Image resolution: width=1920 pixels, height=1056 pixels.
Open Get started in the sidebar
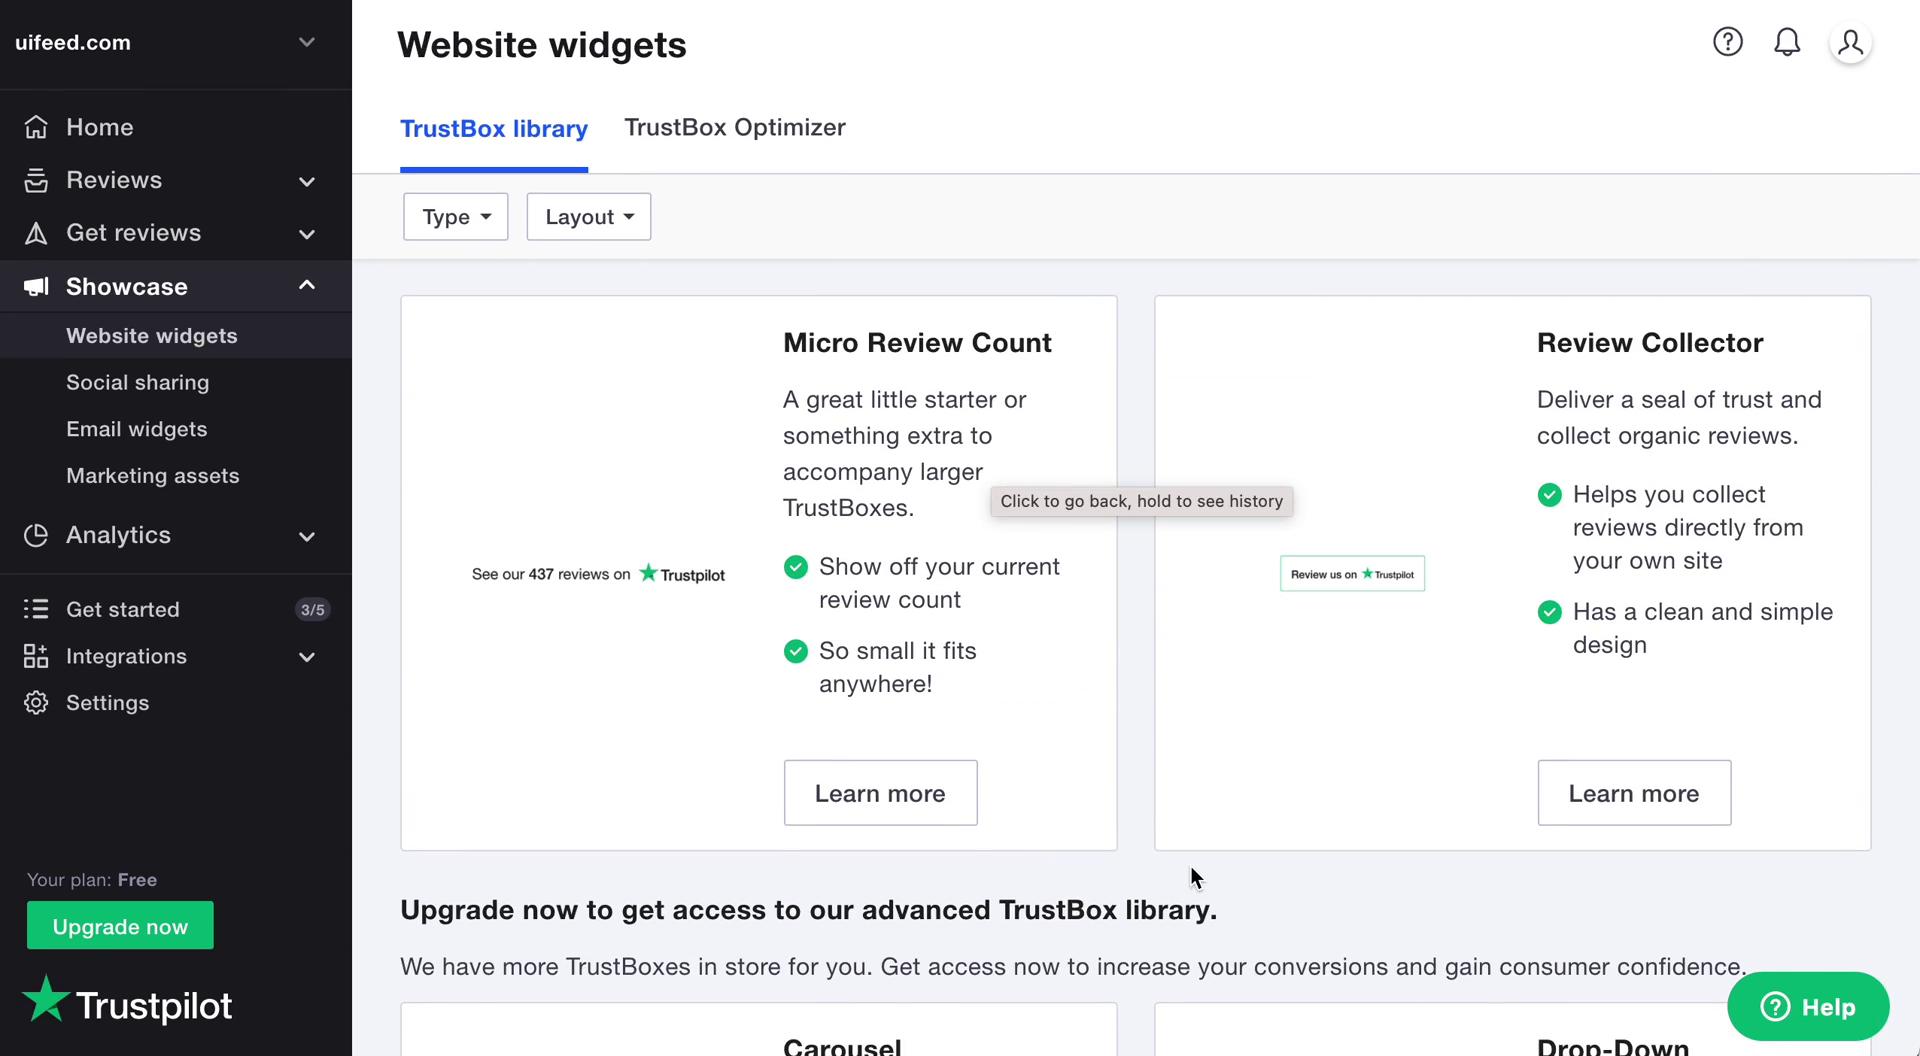123,610
